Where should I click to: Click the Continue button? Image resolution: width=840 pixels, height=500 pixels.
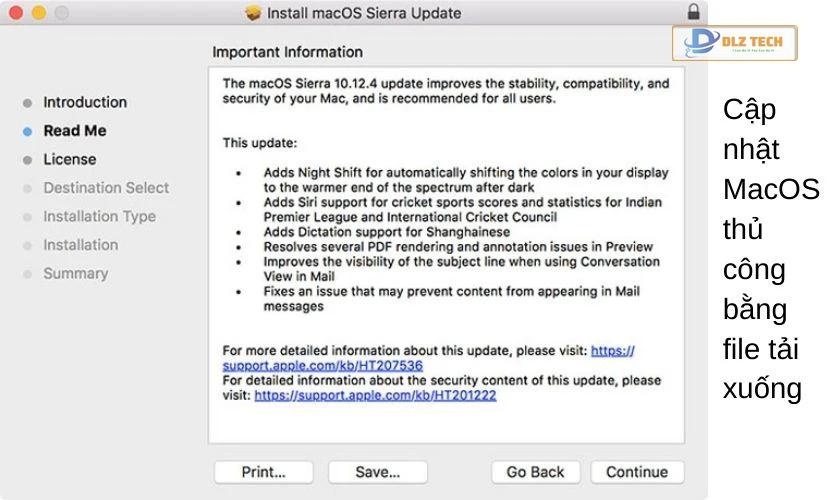coord(637,472)
